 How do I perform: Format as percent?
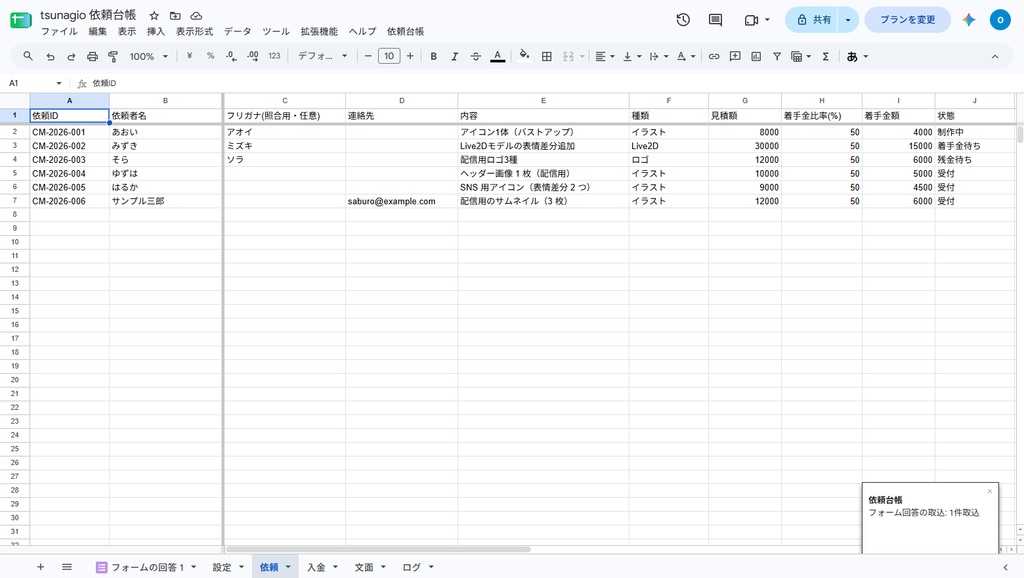click(210, 56)
